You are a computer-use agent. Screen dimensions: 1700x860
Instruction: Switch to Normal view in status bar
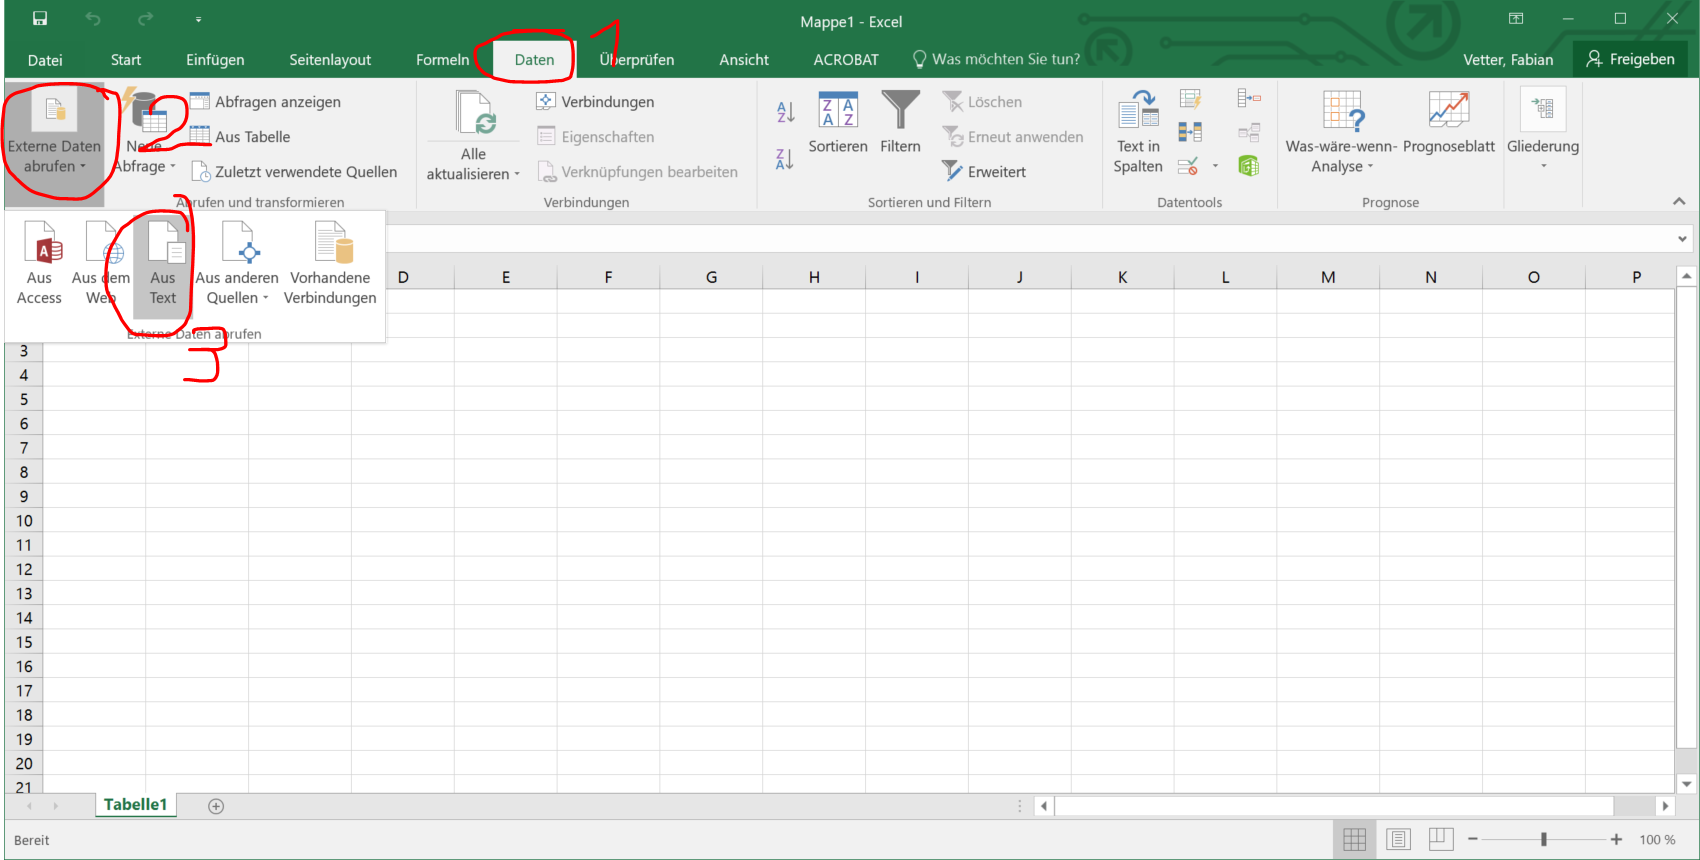[x=1355, y=839]
